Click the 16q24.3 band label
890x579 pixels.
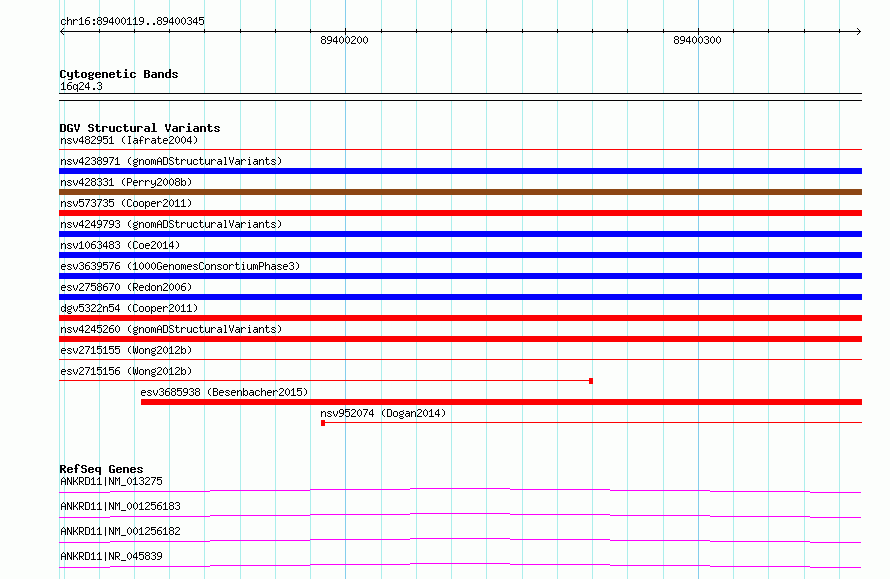tap(81, 86)
